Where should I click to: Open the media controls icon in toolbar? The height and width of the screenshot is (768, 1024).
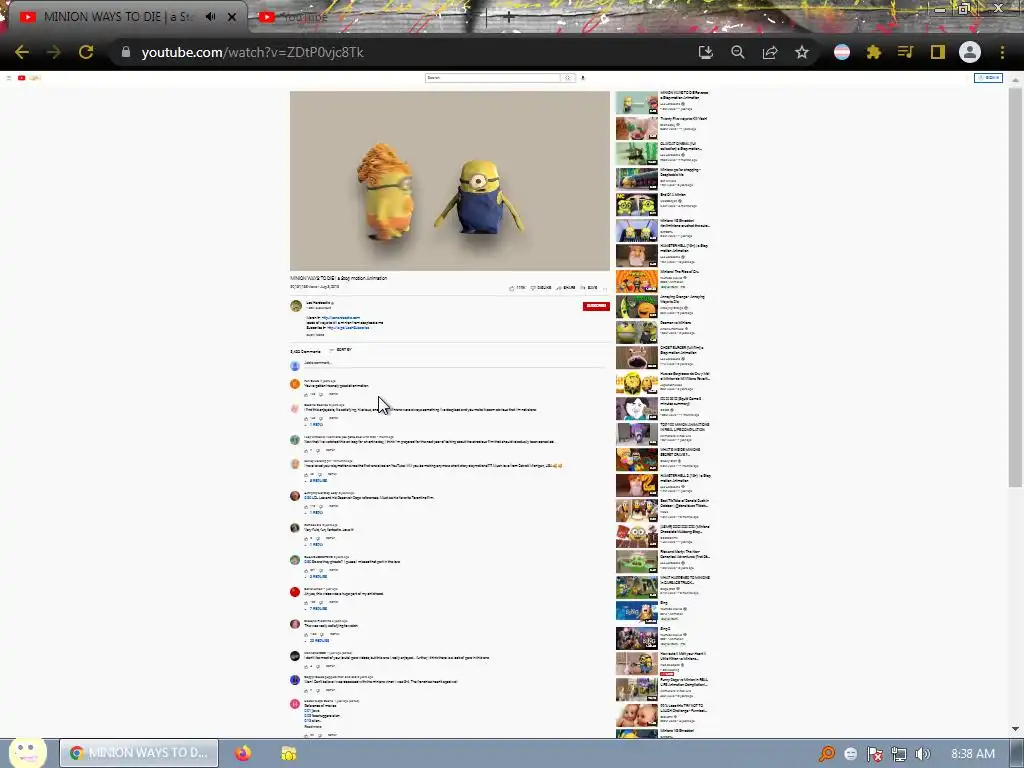point(906,52)
